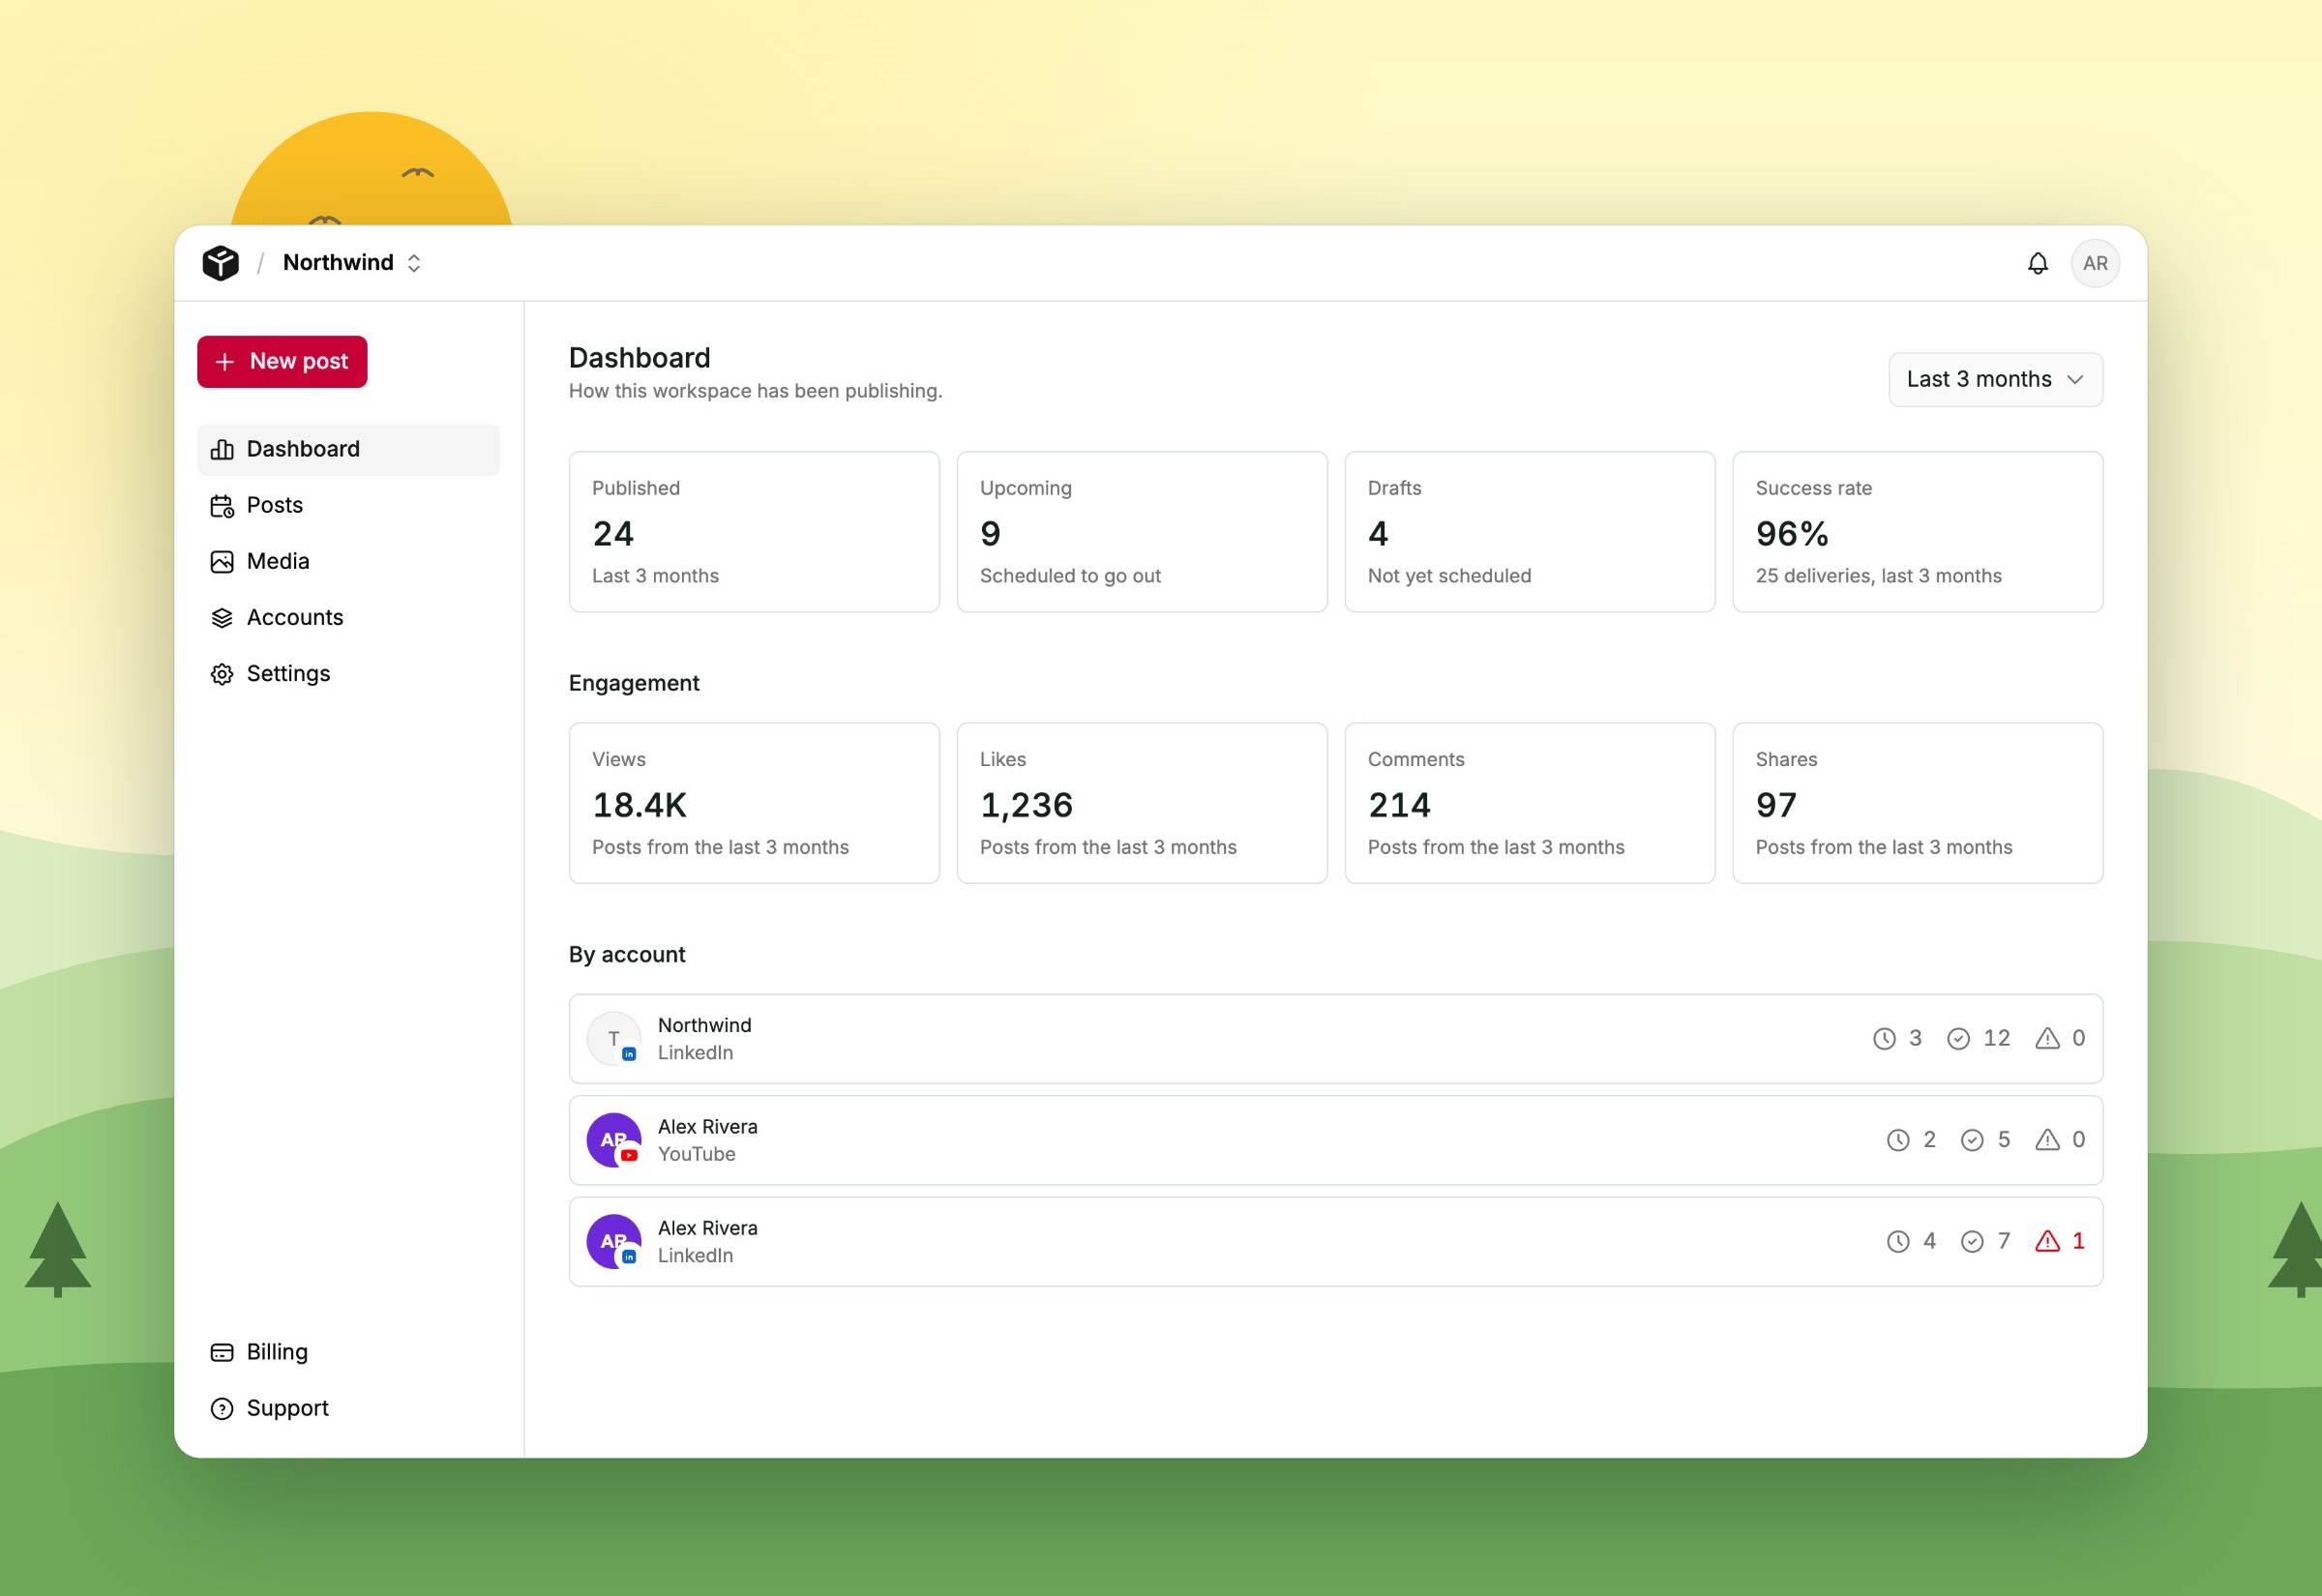The width and height of the screenshot is (2322, 1596).
Task: Click the 'By account' heading
Action: 627,954
